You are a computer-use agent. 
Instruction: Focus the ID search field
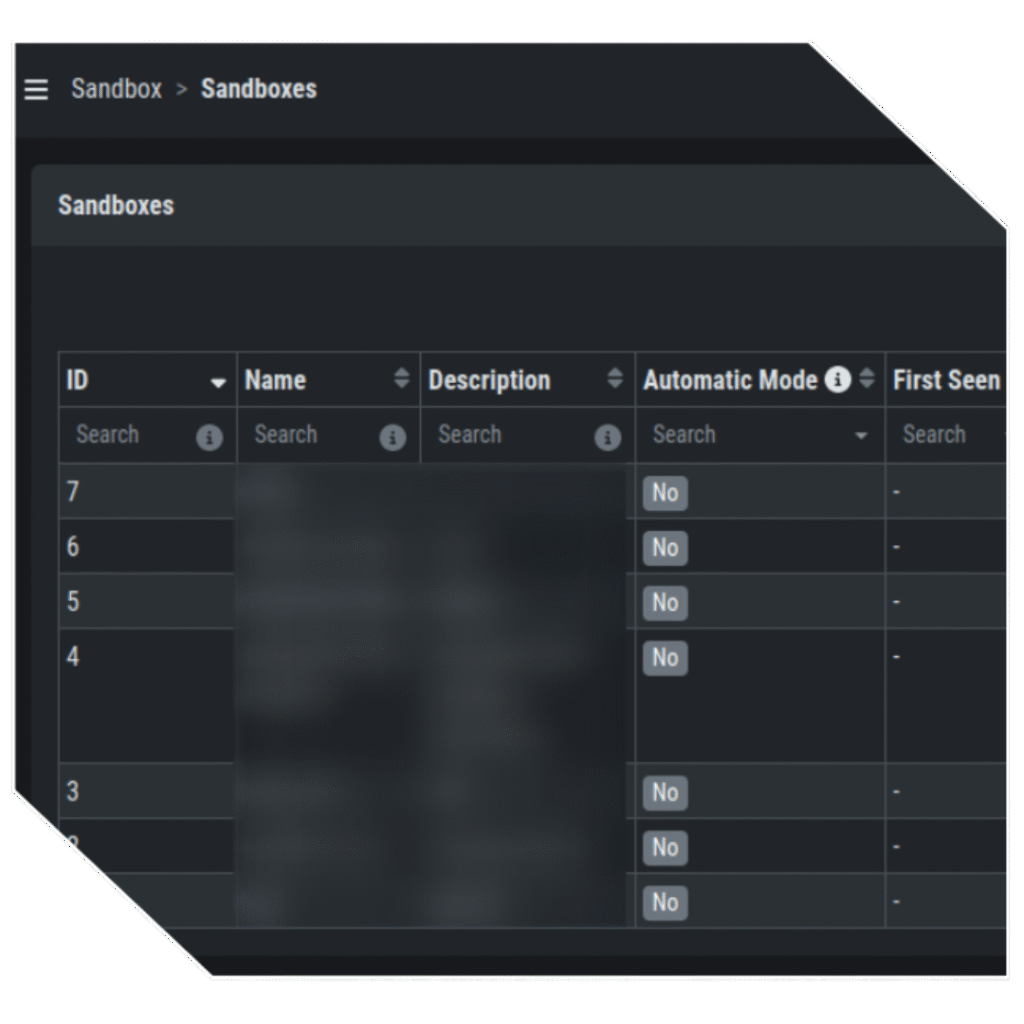click(x=130, y=435)
